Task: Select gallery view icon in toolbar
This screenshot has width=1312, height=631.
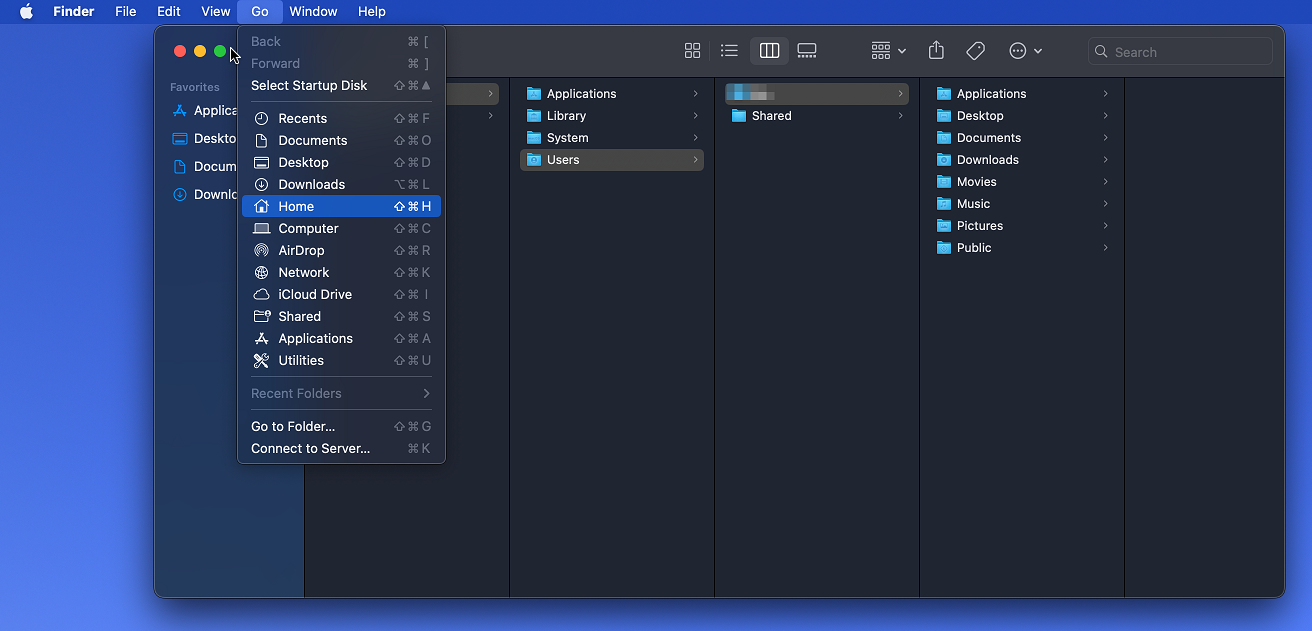Action: tap(807, 51)
